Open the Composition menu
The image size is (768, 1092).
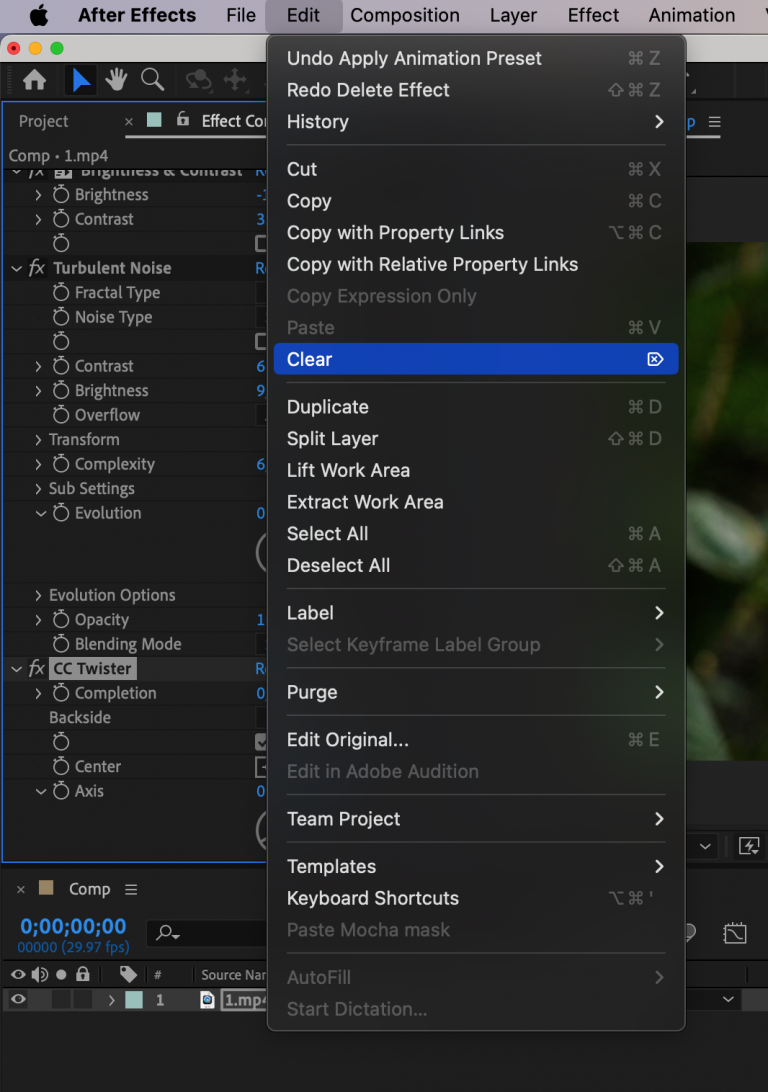click(404, 15)
